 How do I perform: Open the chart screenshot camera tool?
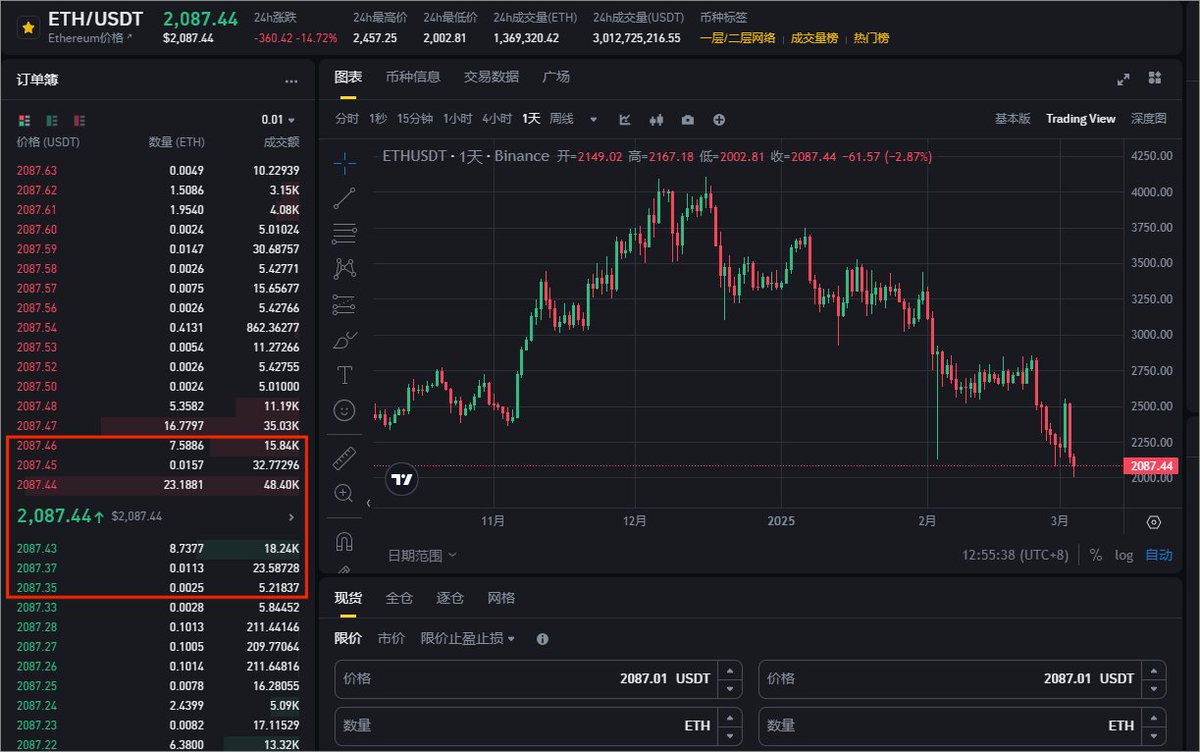687,119
